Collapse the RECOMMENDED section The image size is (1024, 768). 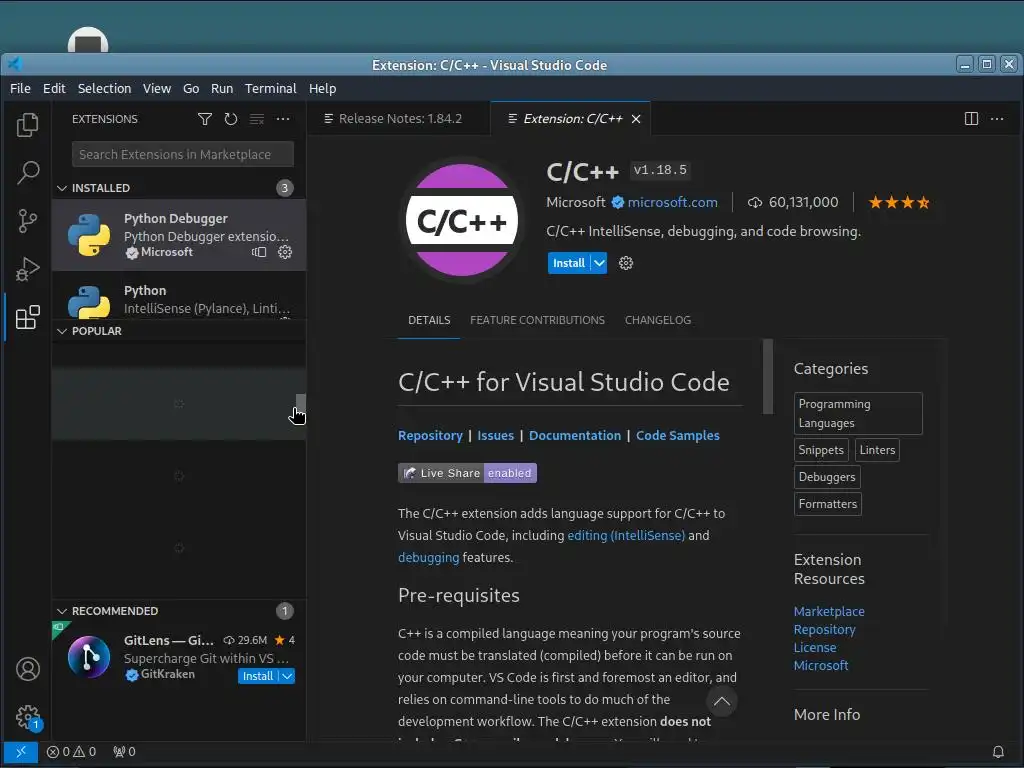pyautogui.click(x=62, y=611)
